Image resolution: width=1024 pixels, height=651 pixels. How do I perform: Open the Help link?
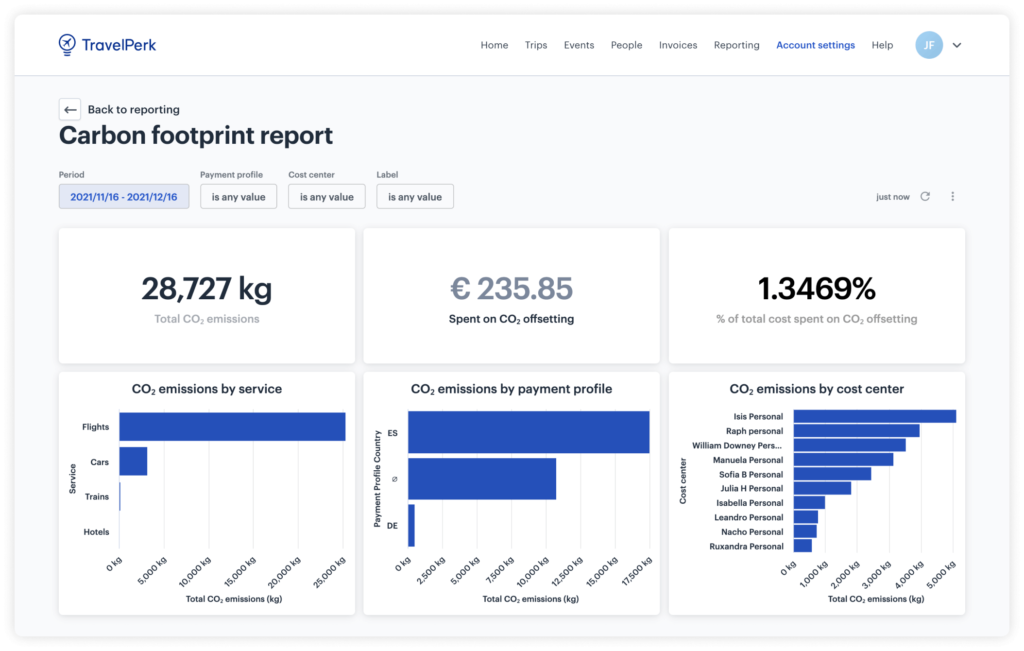882,45
